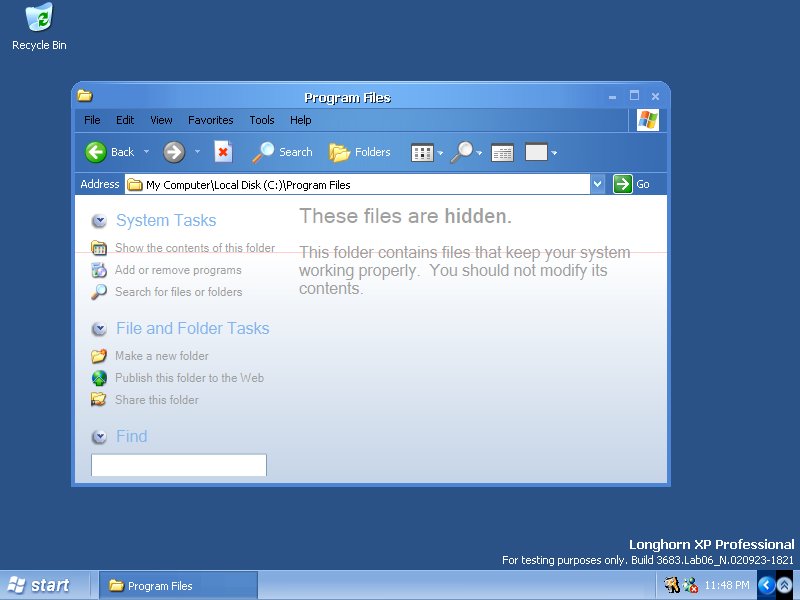Collapse the File and Folder Tasks section
Image resolution: width=800 pixels, height=600 pixels.
click(x=99, y=329)
